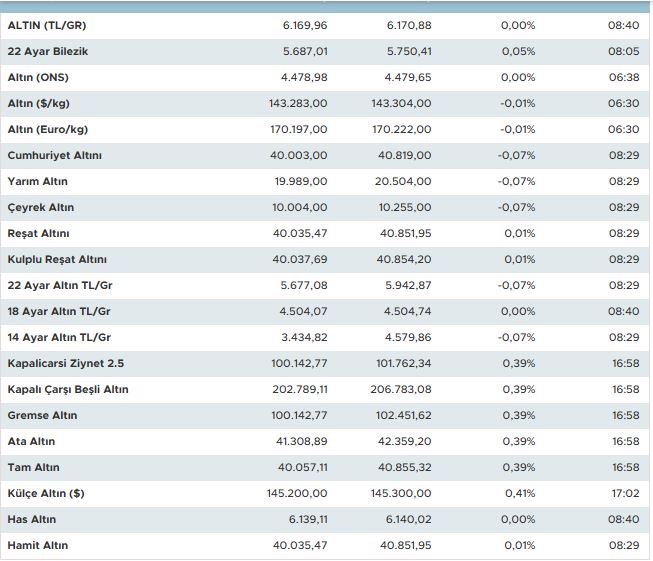Image resolution: width=653 pixels, height=561 pixels.
Task: Open the Ata Altın entry
Action: 31,442
